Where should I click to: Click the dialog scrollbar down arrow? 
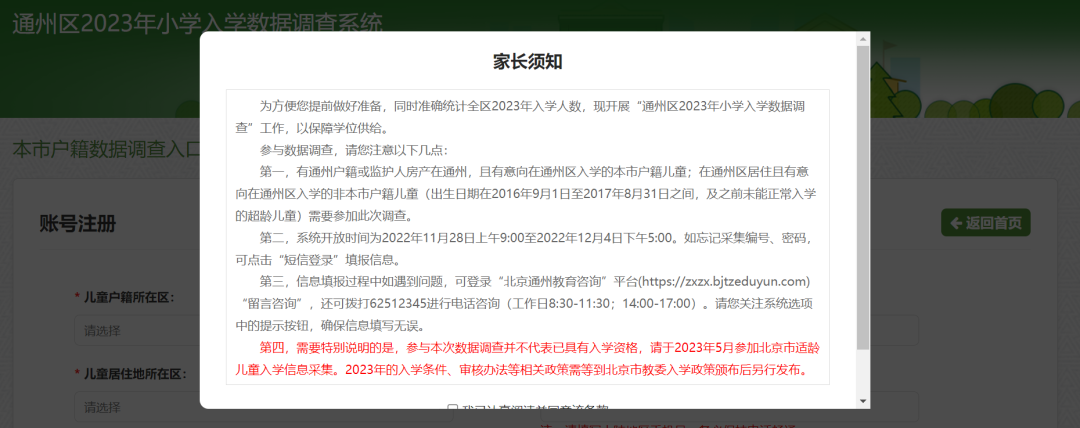(x=863, y=400)
